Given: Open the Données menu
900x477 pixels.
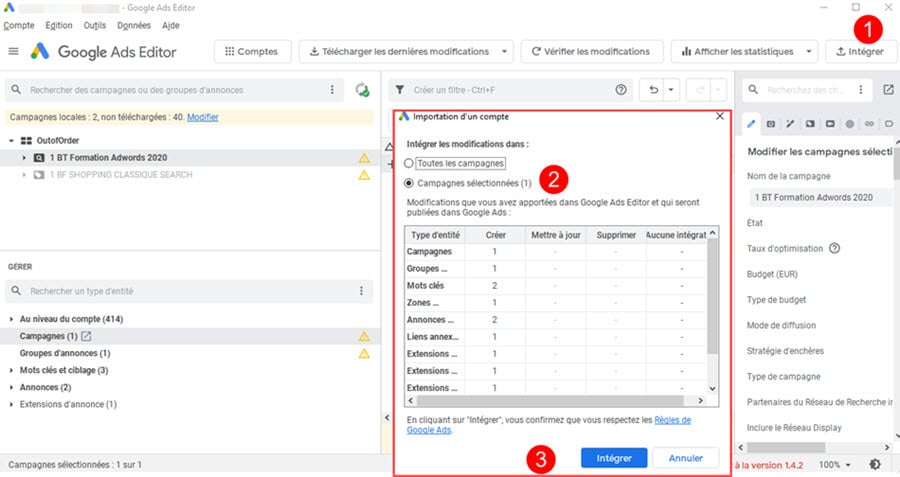Looking at the screenshot, I should [134, 25].
